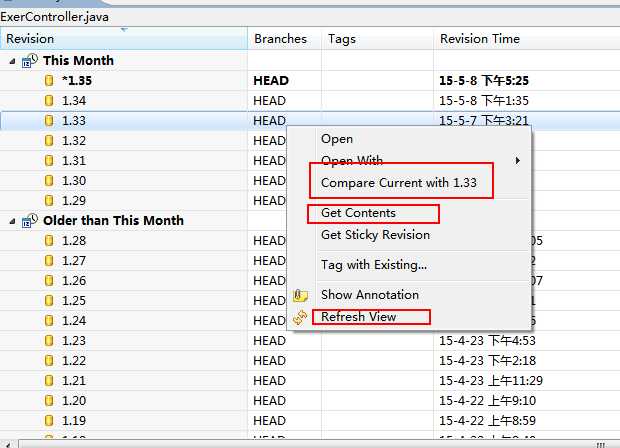The height and width of the screenshot is (448, 620).
Task: Click the revision icon beside 1.33
Action: pyautogui.click(x=49, y=121)
